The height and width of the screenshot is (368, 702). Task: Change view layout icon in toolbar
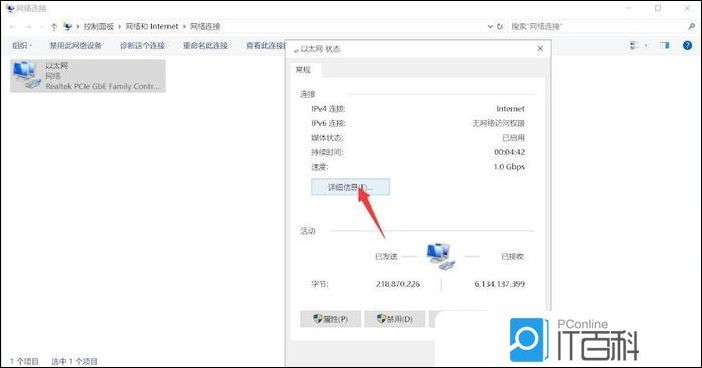coord(634,45)
